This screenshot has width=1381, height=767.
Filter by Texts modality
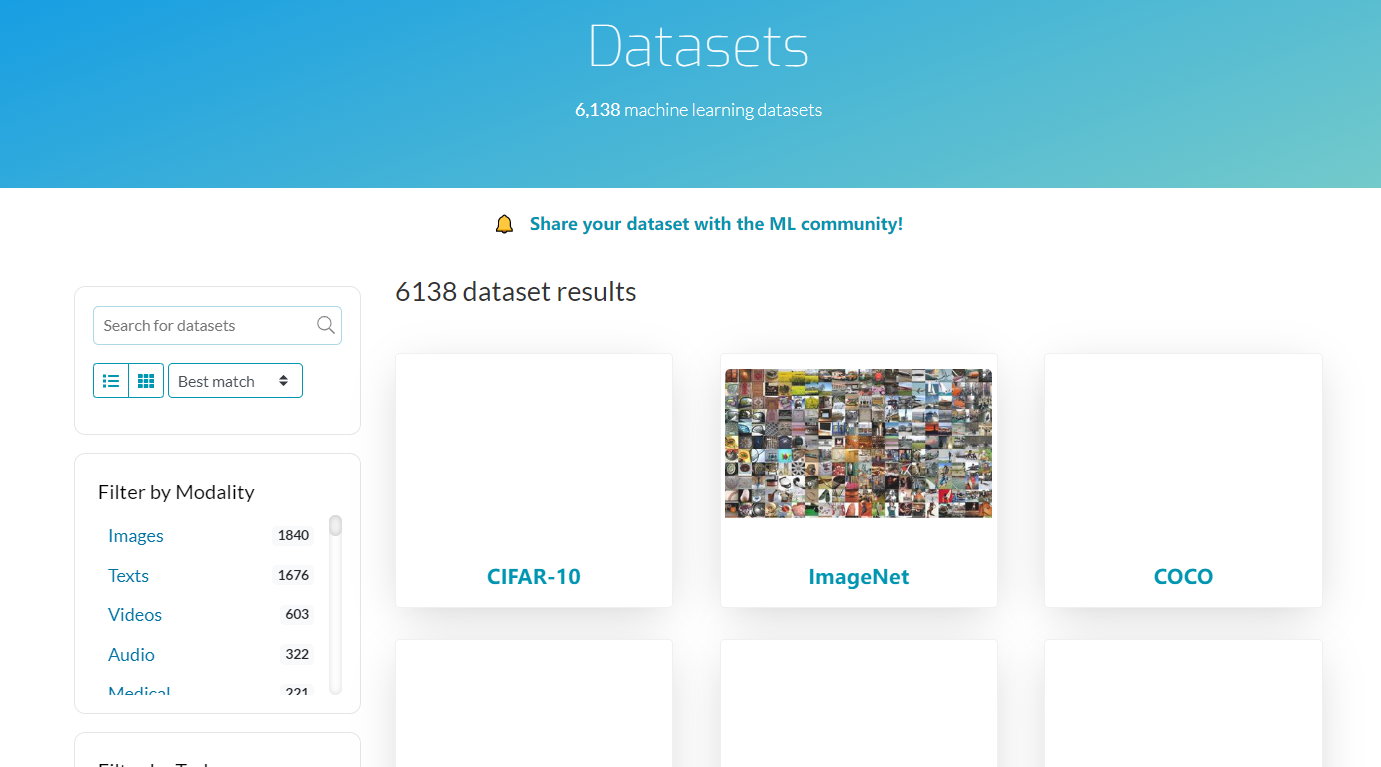tap(128, 576)
